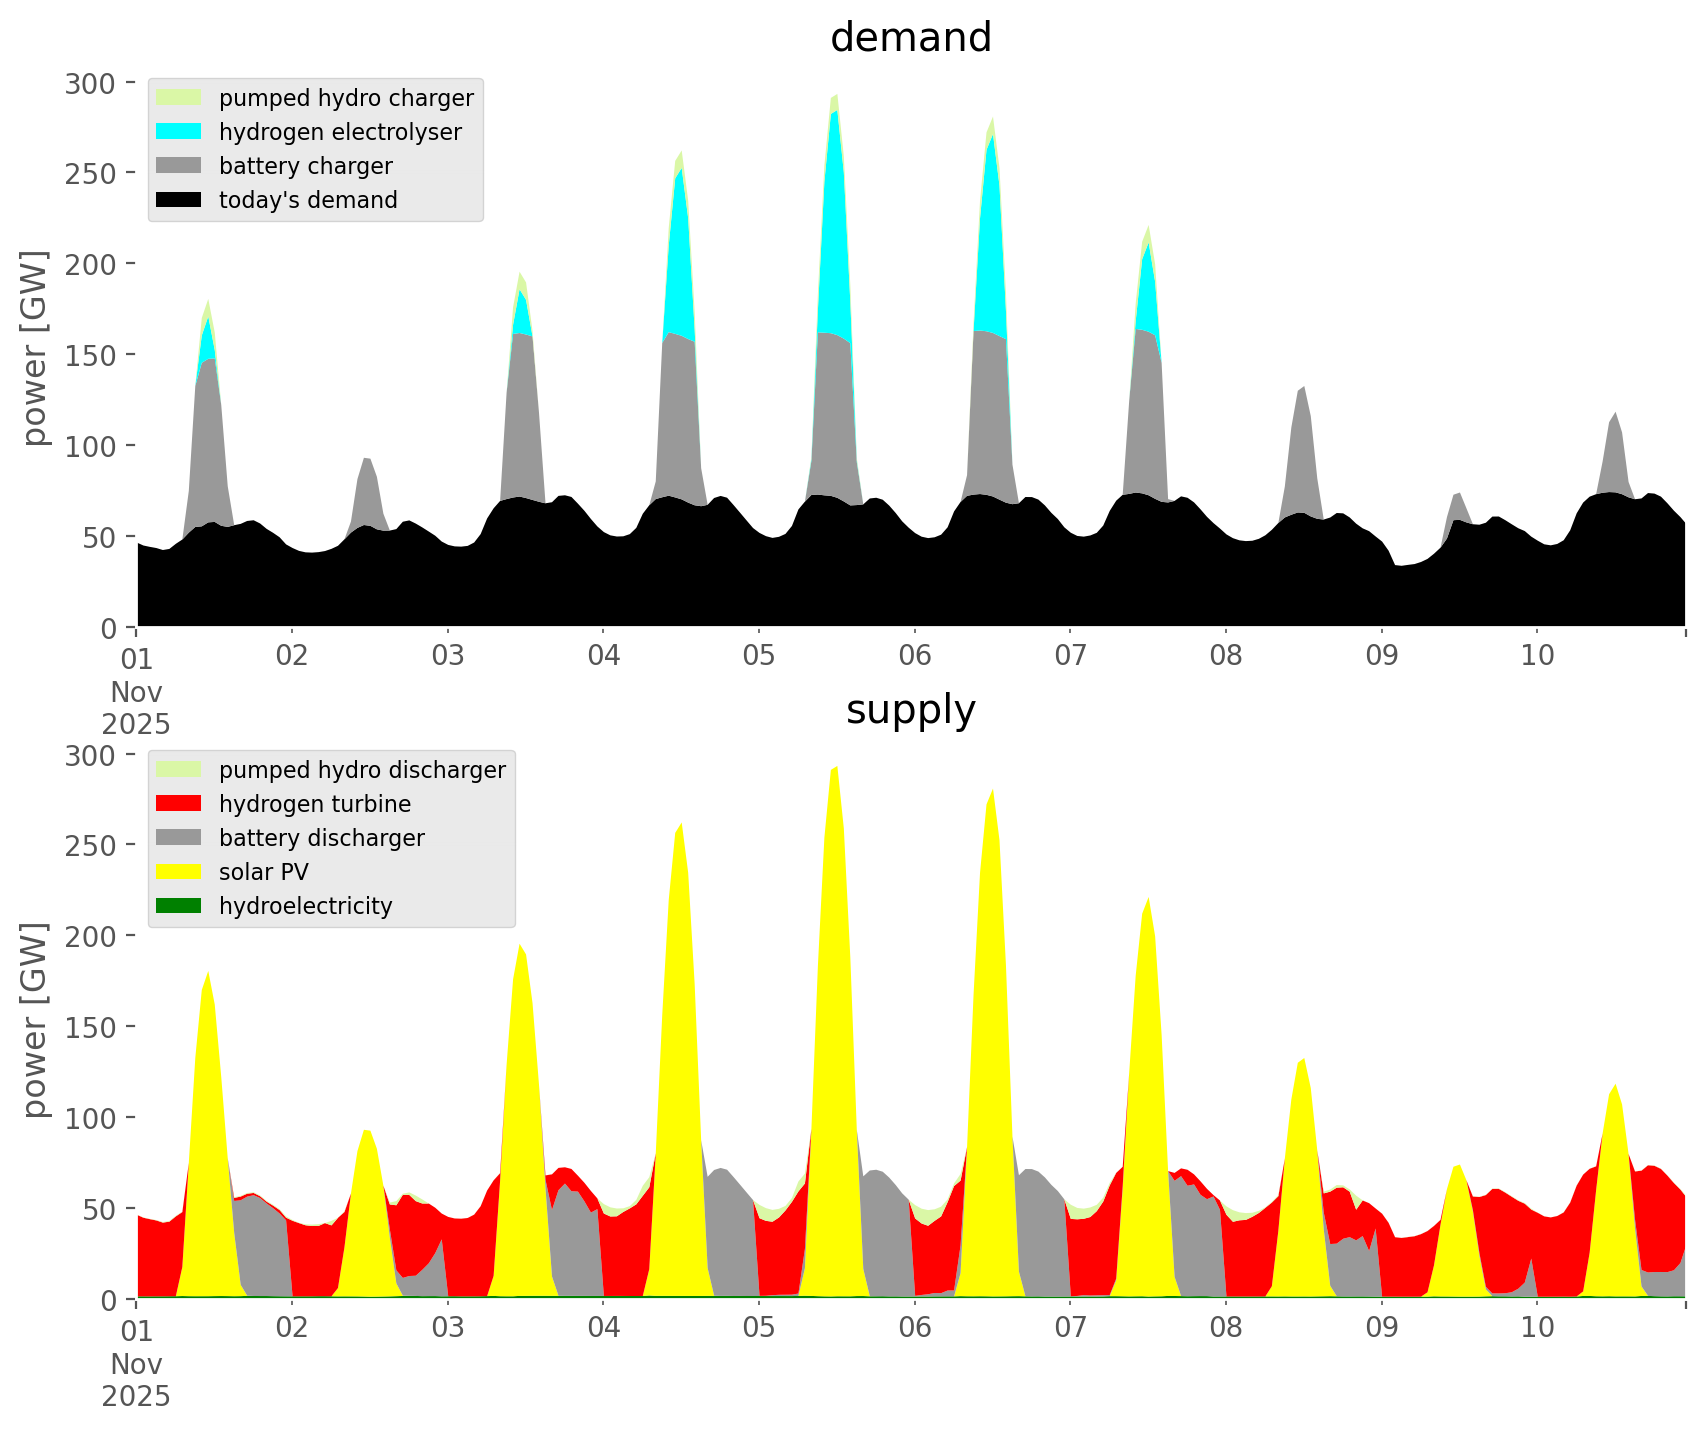Viewport: 1706px width, 1431px height.
Task: Click the 150 y-axis tick on supply chart
Action: pos(89,1027)
